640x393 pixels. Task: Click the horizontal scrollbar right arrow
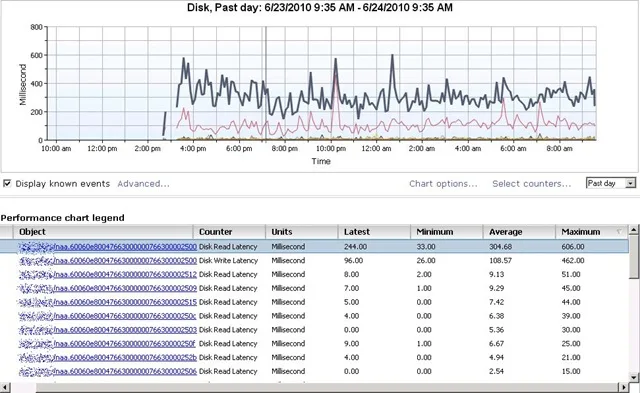[x=623, y=387]
